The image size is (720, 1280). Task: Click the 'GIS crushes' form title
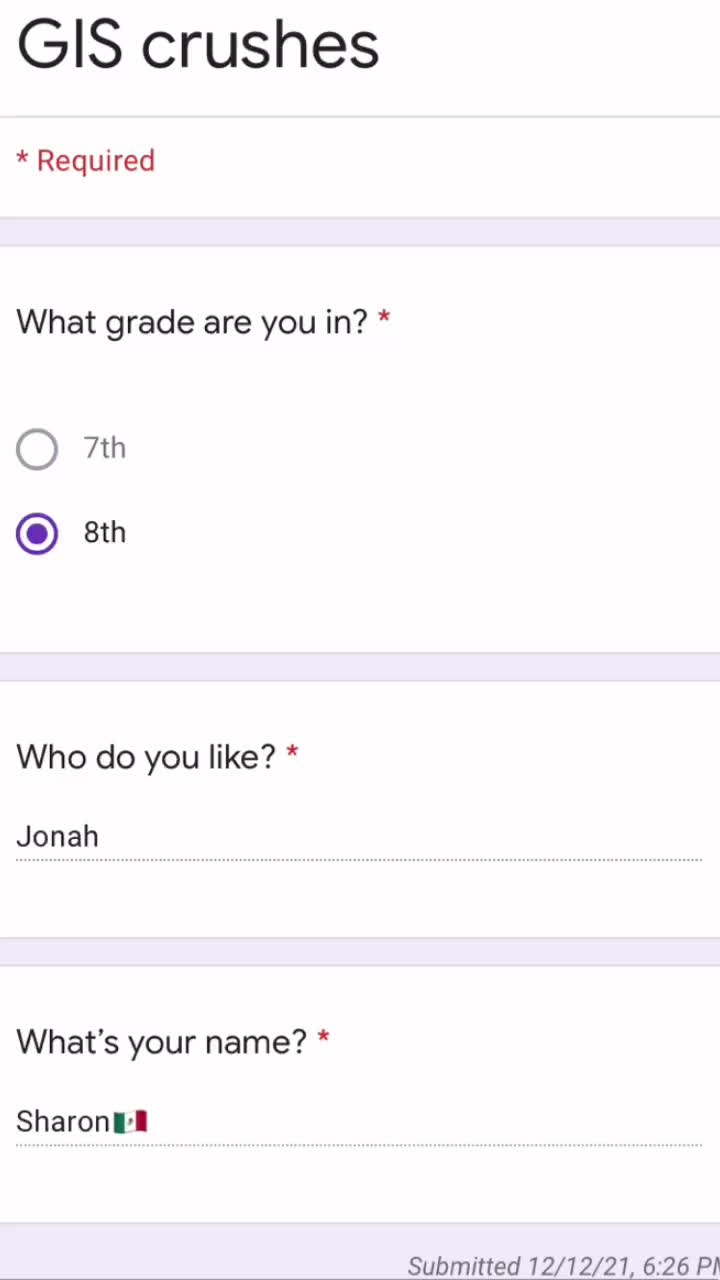198,46
